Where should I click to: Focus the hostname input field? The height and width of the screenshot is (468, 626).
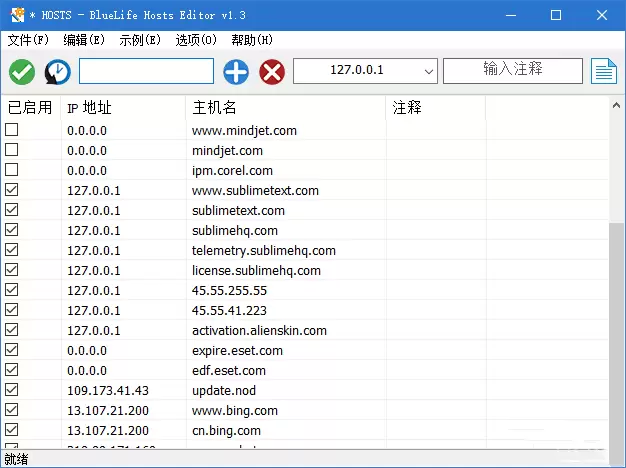pyautogui.click(x=146, y=71)
